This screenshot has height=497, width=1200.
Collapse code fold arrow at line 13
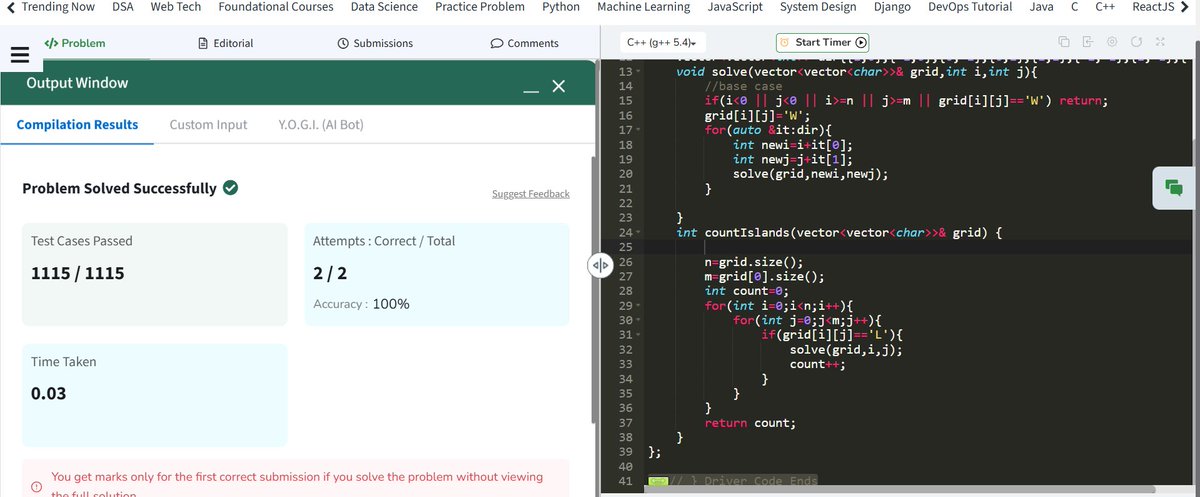pos(639,72)
